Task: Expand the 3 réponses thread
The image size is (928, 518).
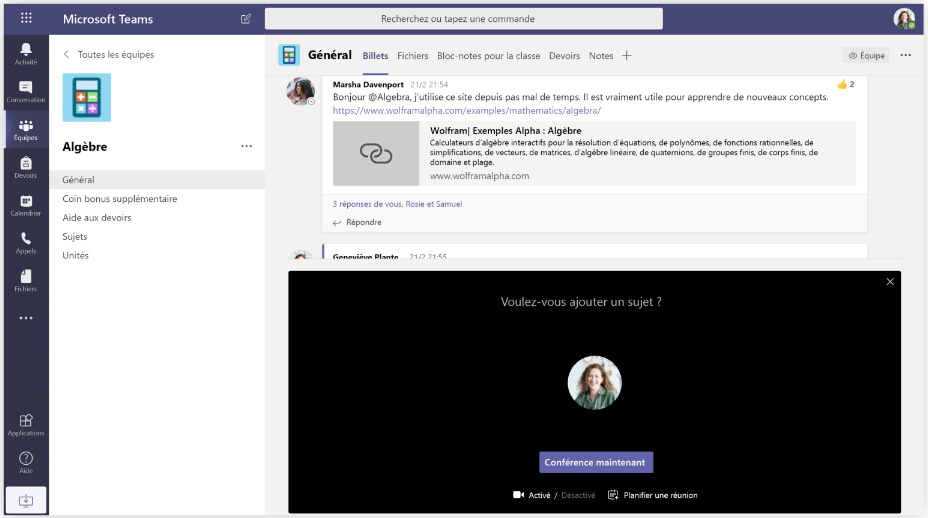Action: [x=397, y=204]
